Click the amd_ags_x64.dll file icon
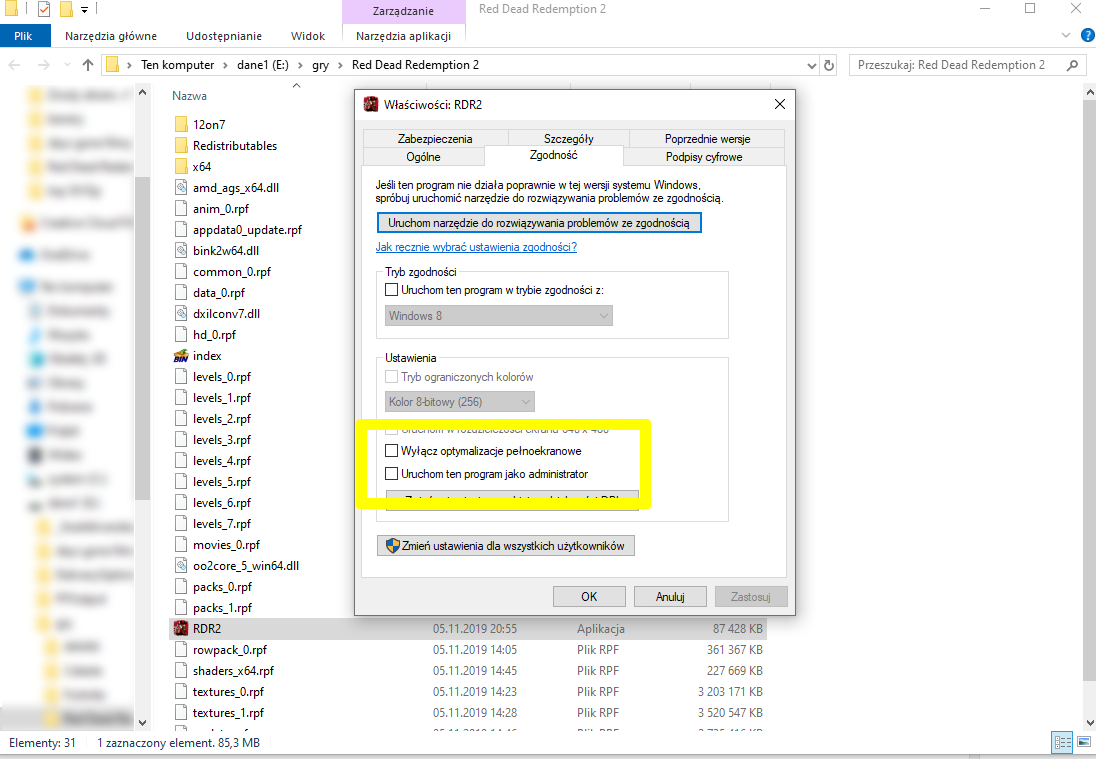 (x=181, y=187)
